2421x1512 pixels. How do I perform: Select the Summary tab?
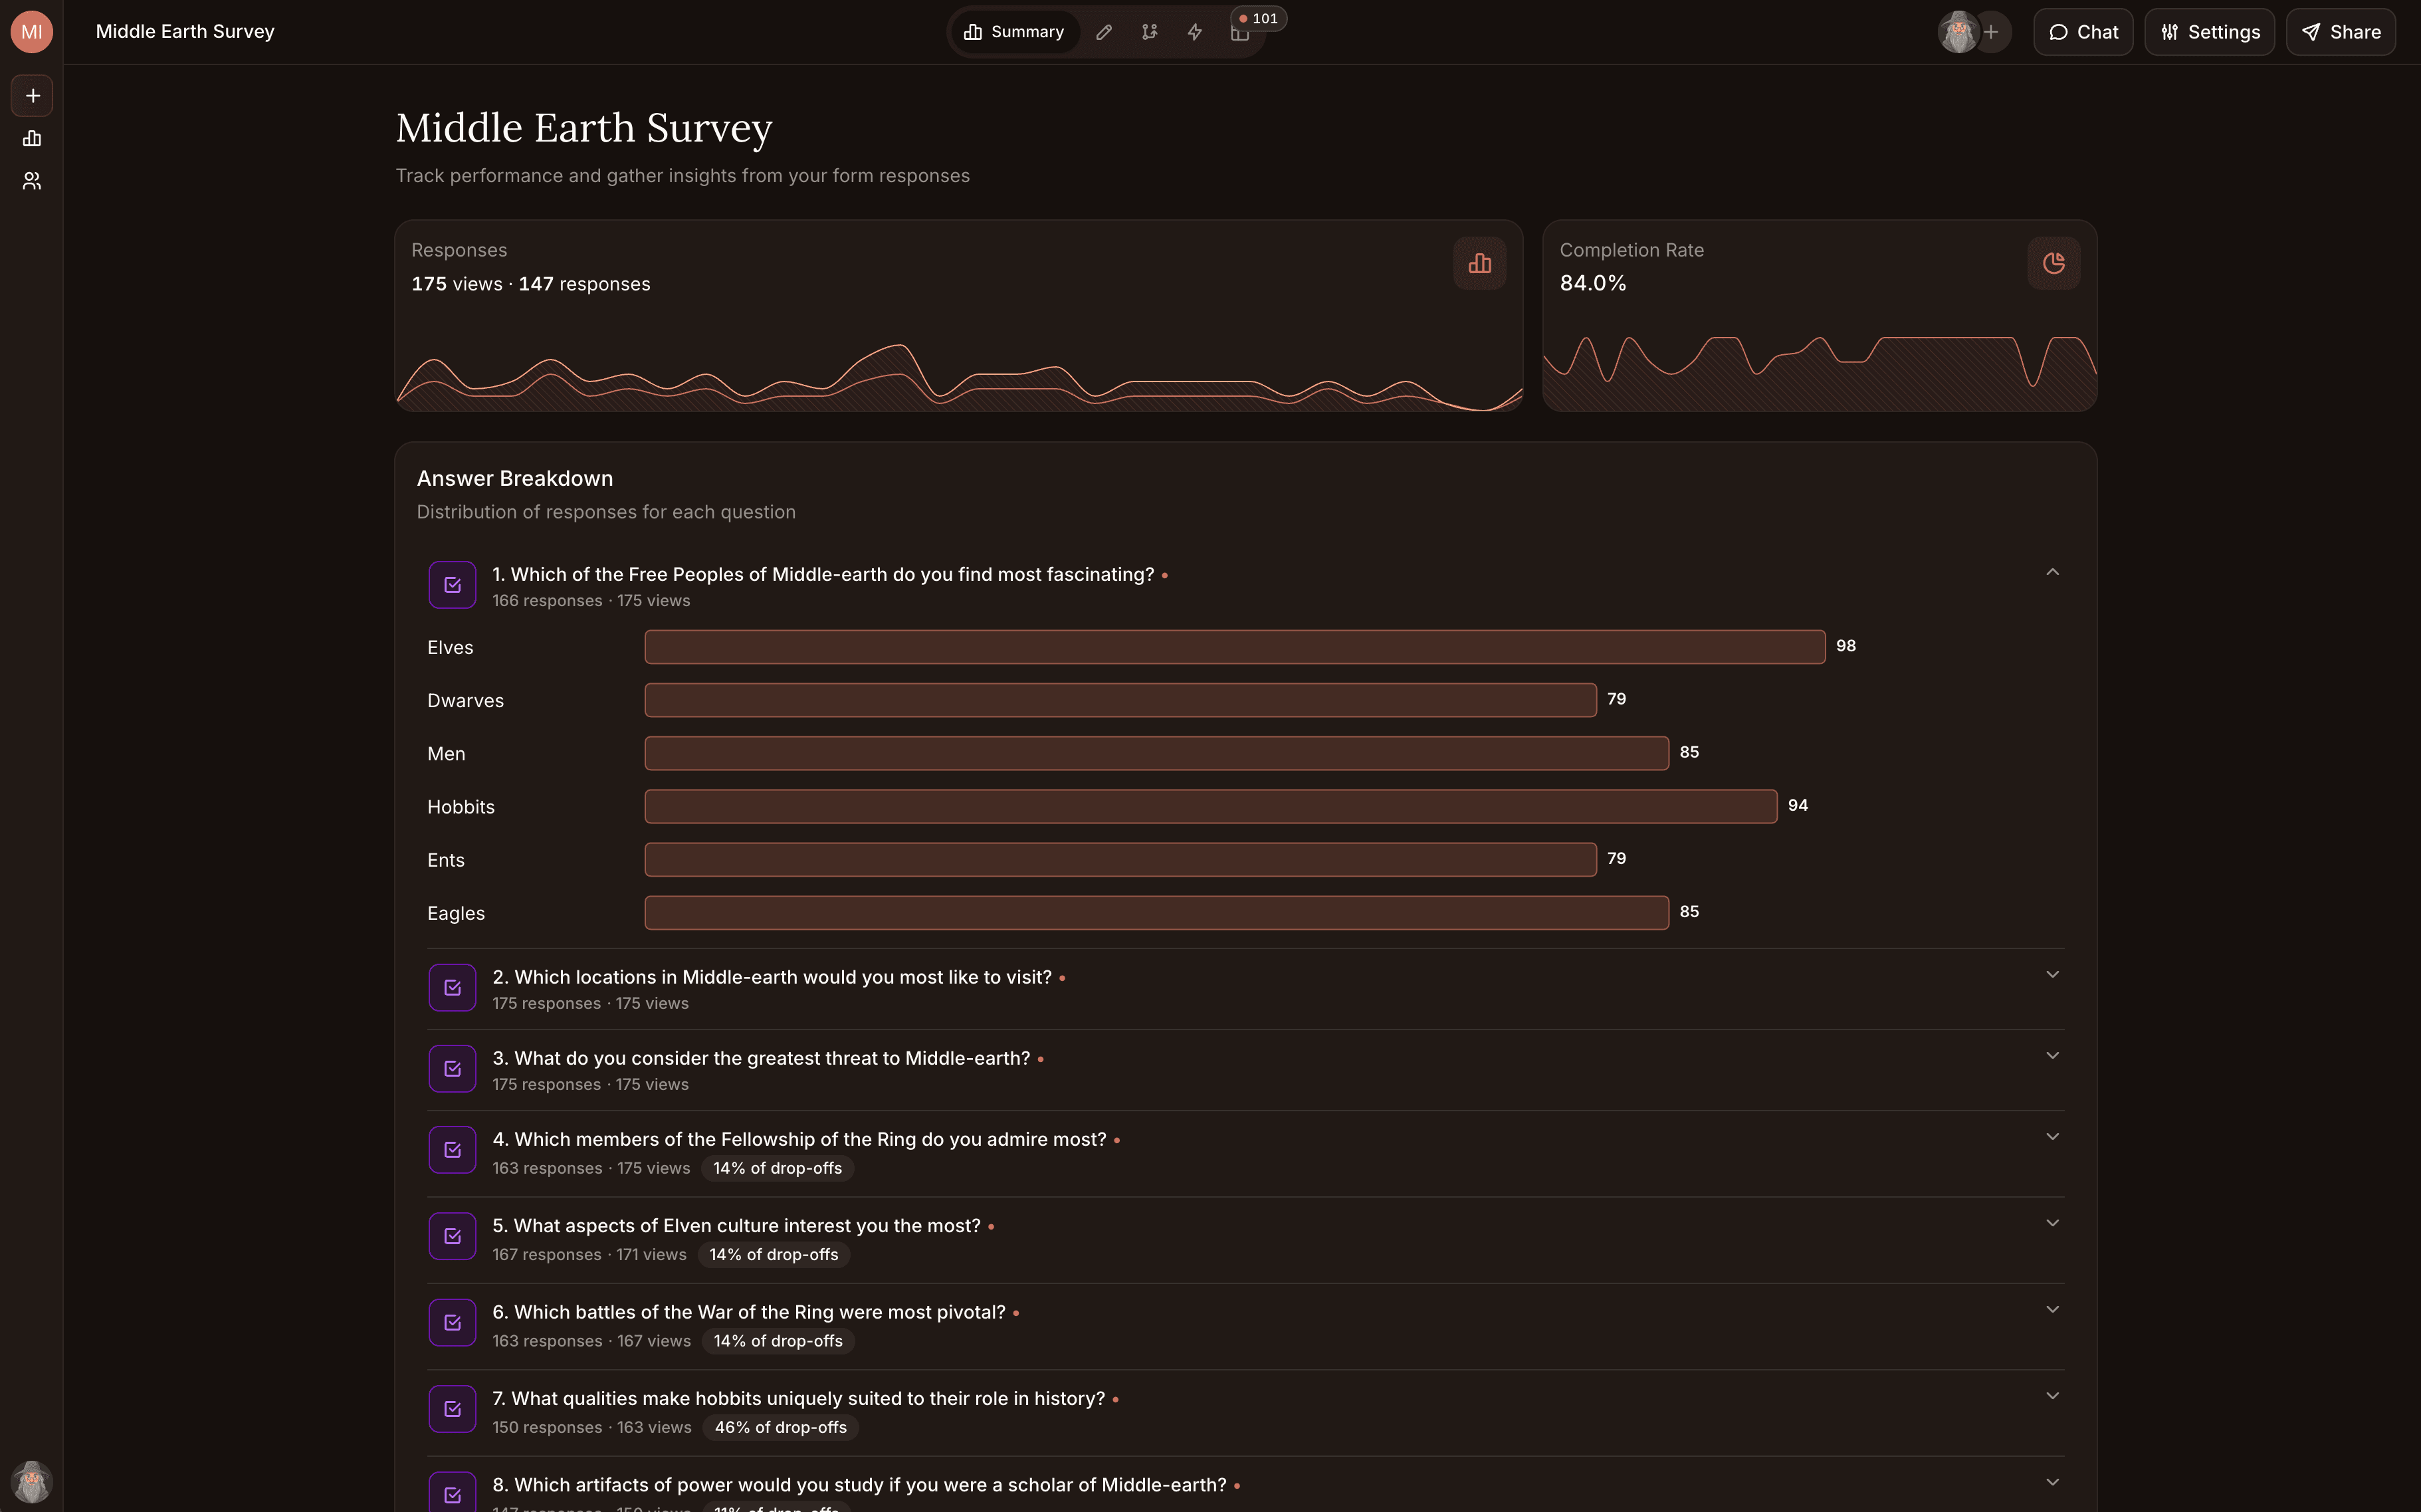[1013, 32]
